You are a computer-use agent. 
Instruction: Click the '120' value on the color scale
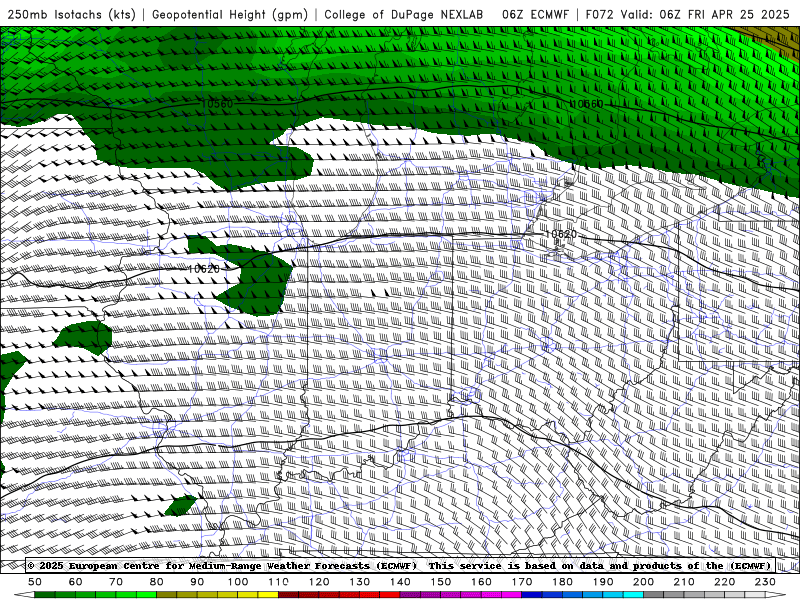(x=319, y=582)
